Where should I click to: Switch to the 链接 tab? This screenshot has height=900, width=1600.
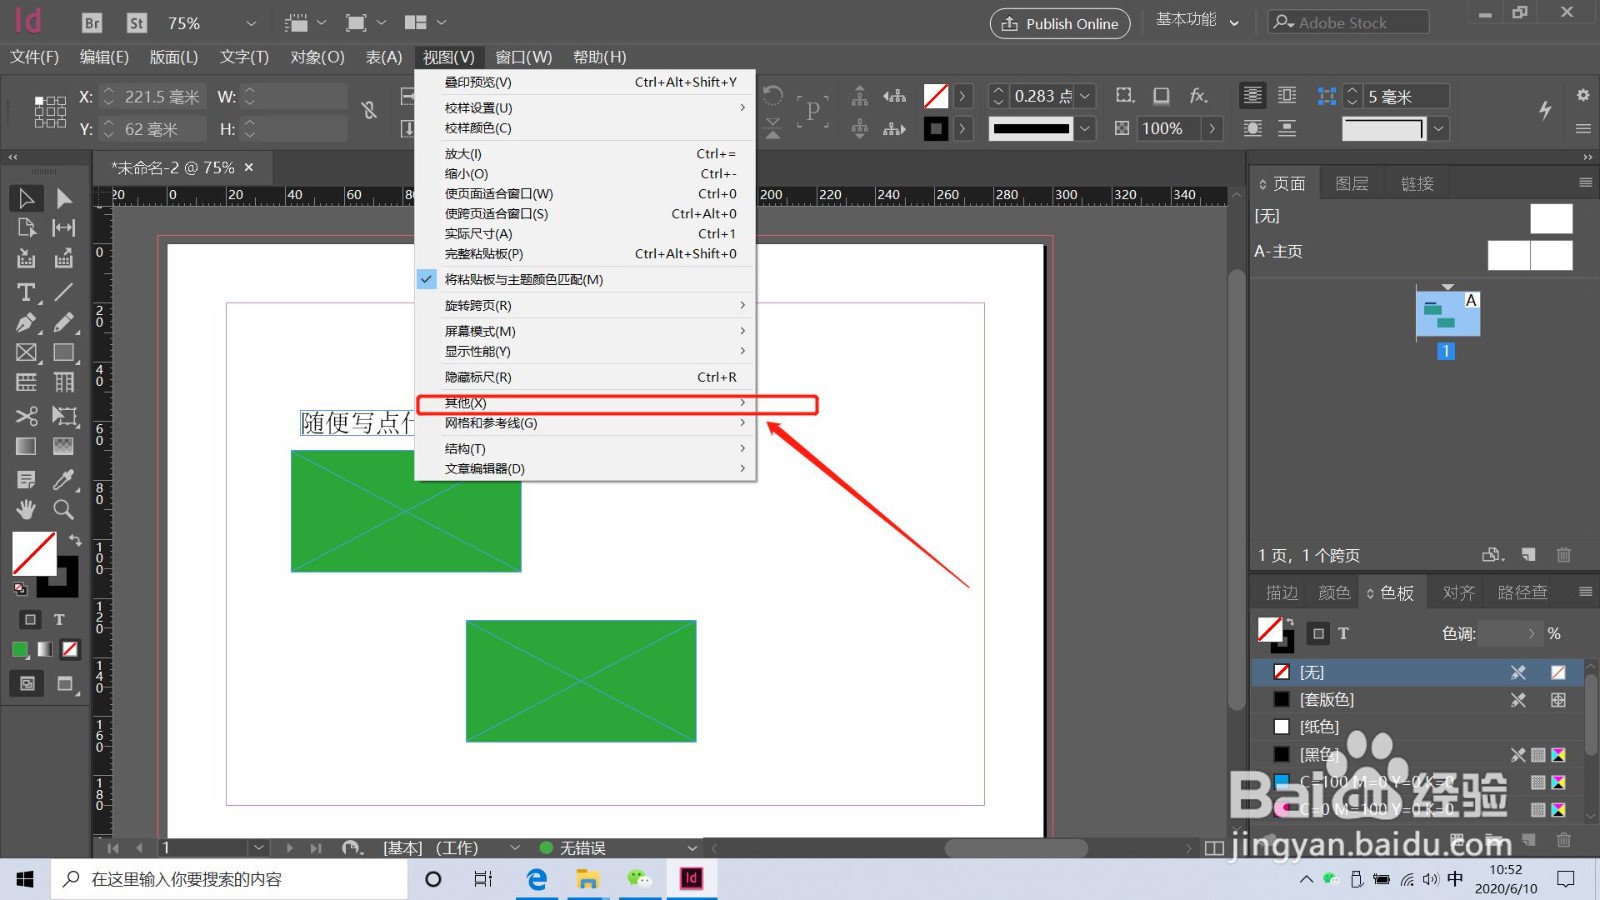point(1417,184)
